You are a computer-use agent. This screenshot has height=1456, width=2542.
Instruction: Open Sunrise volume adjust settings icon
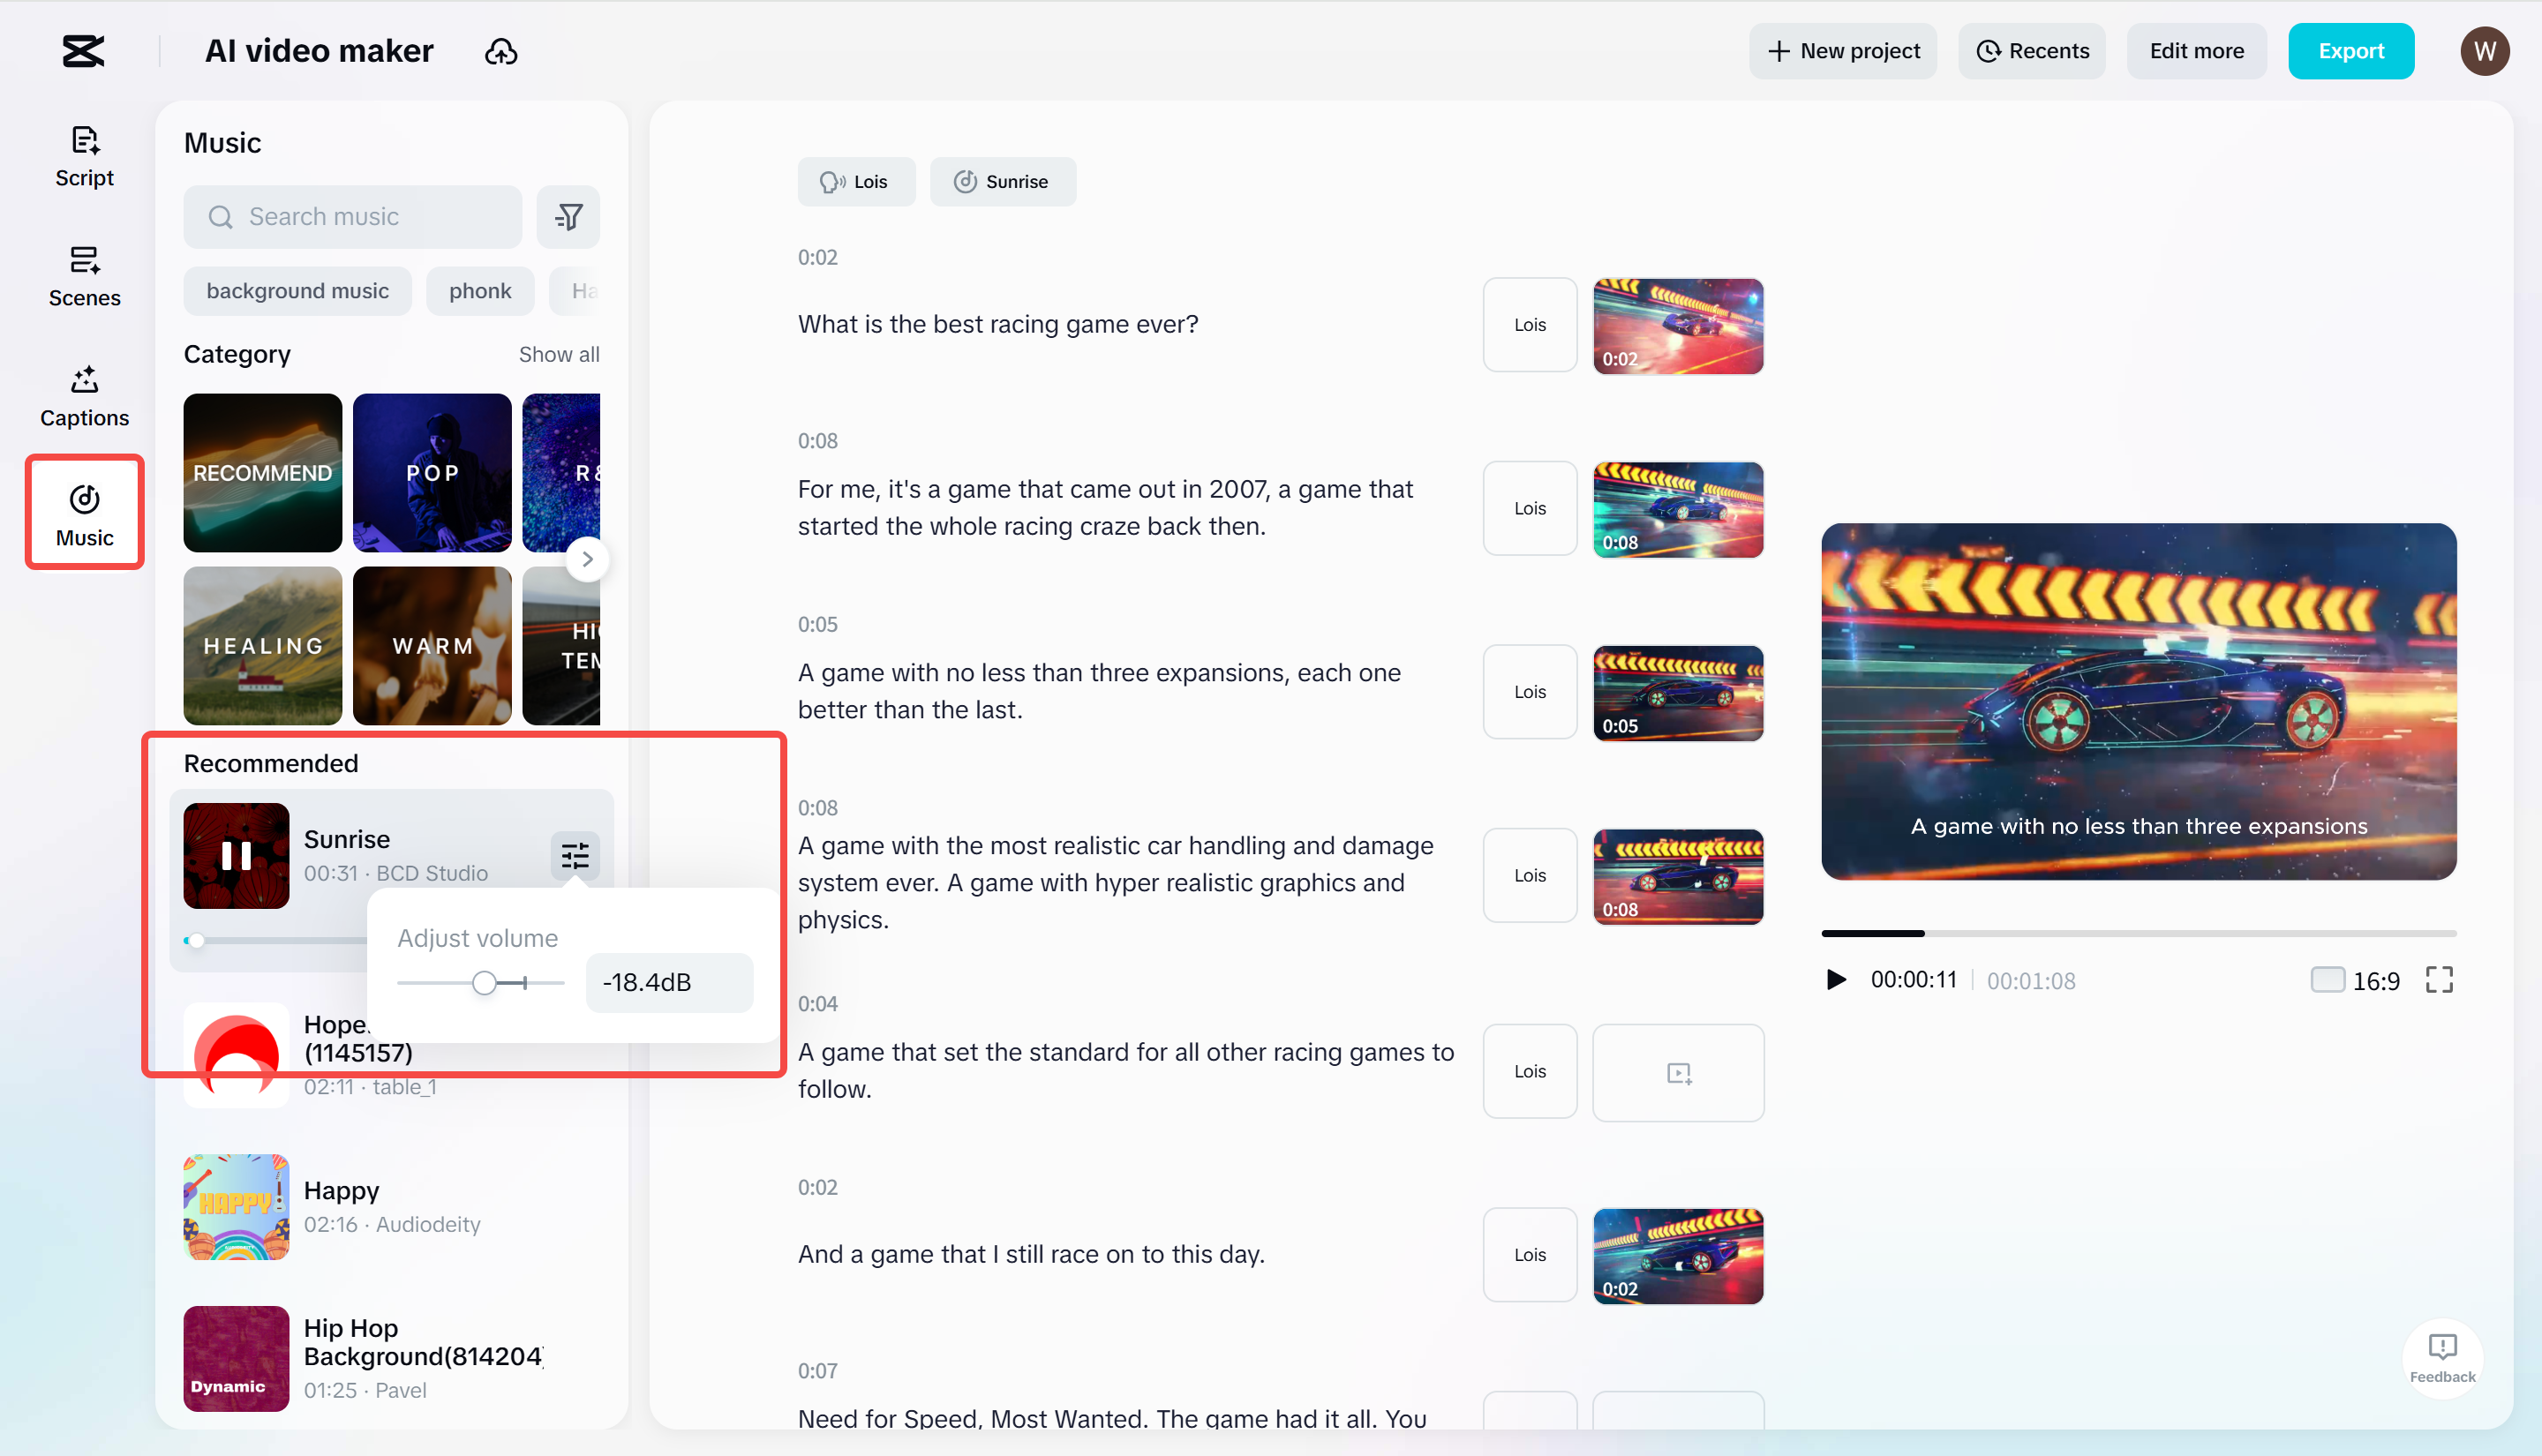[x=575, y=855]
